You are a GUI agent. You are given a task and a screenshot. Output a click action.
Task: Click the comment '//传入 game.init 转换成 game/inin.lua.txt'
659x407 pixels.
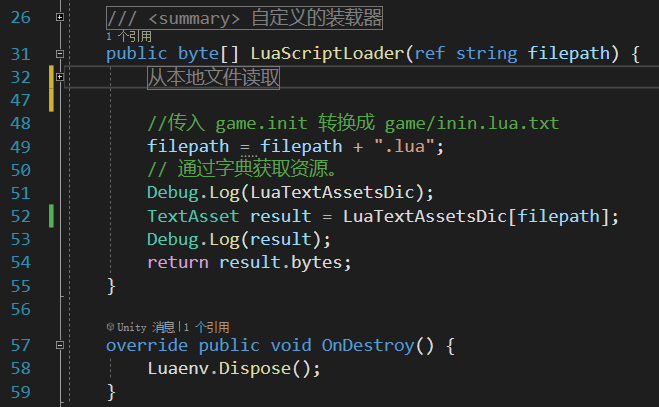[353, 123]
